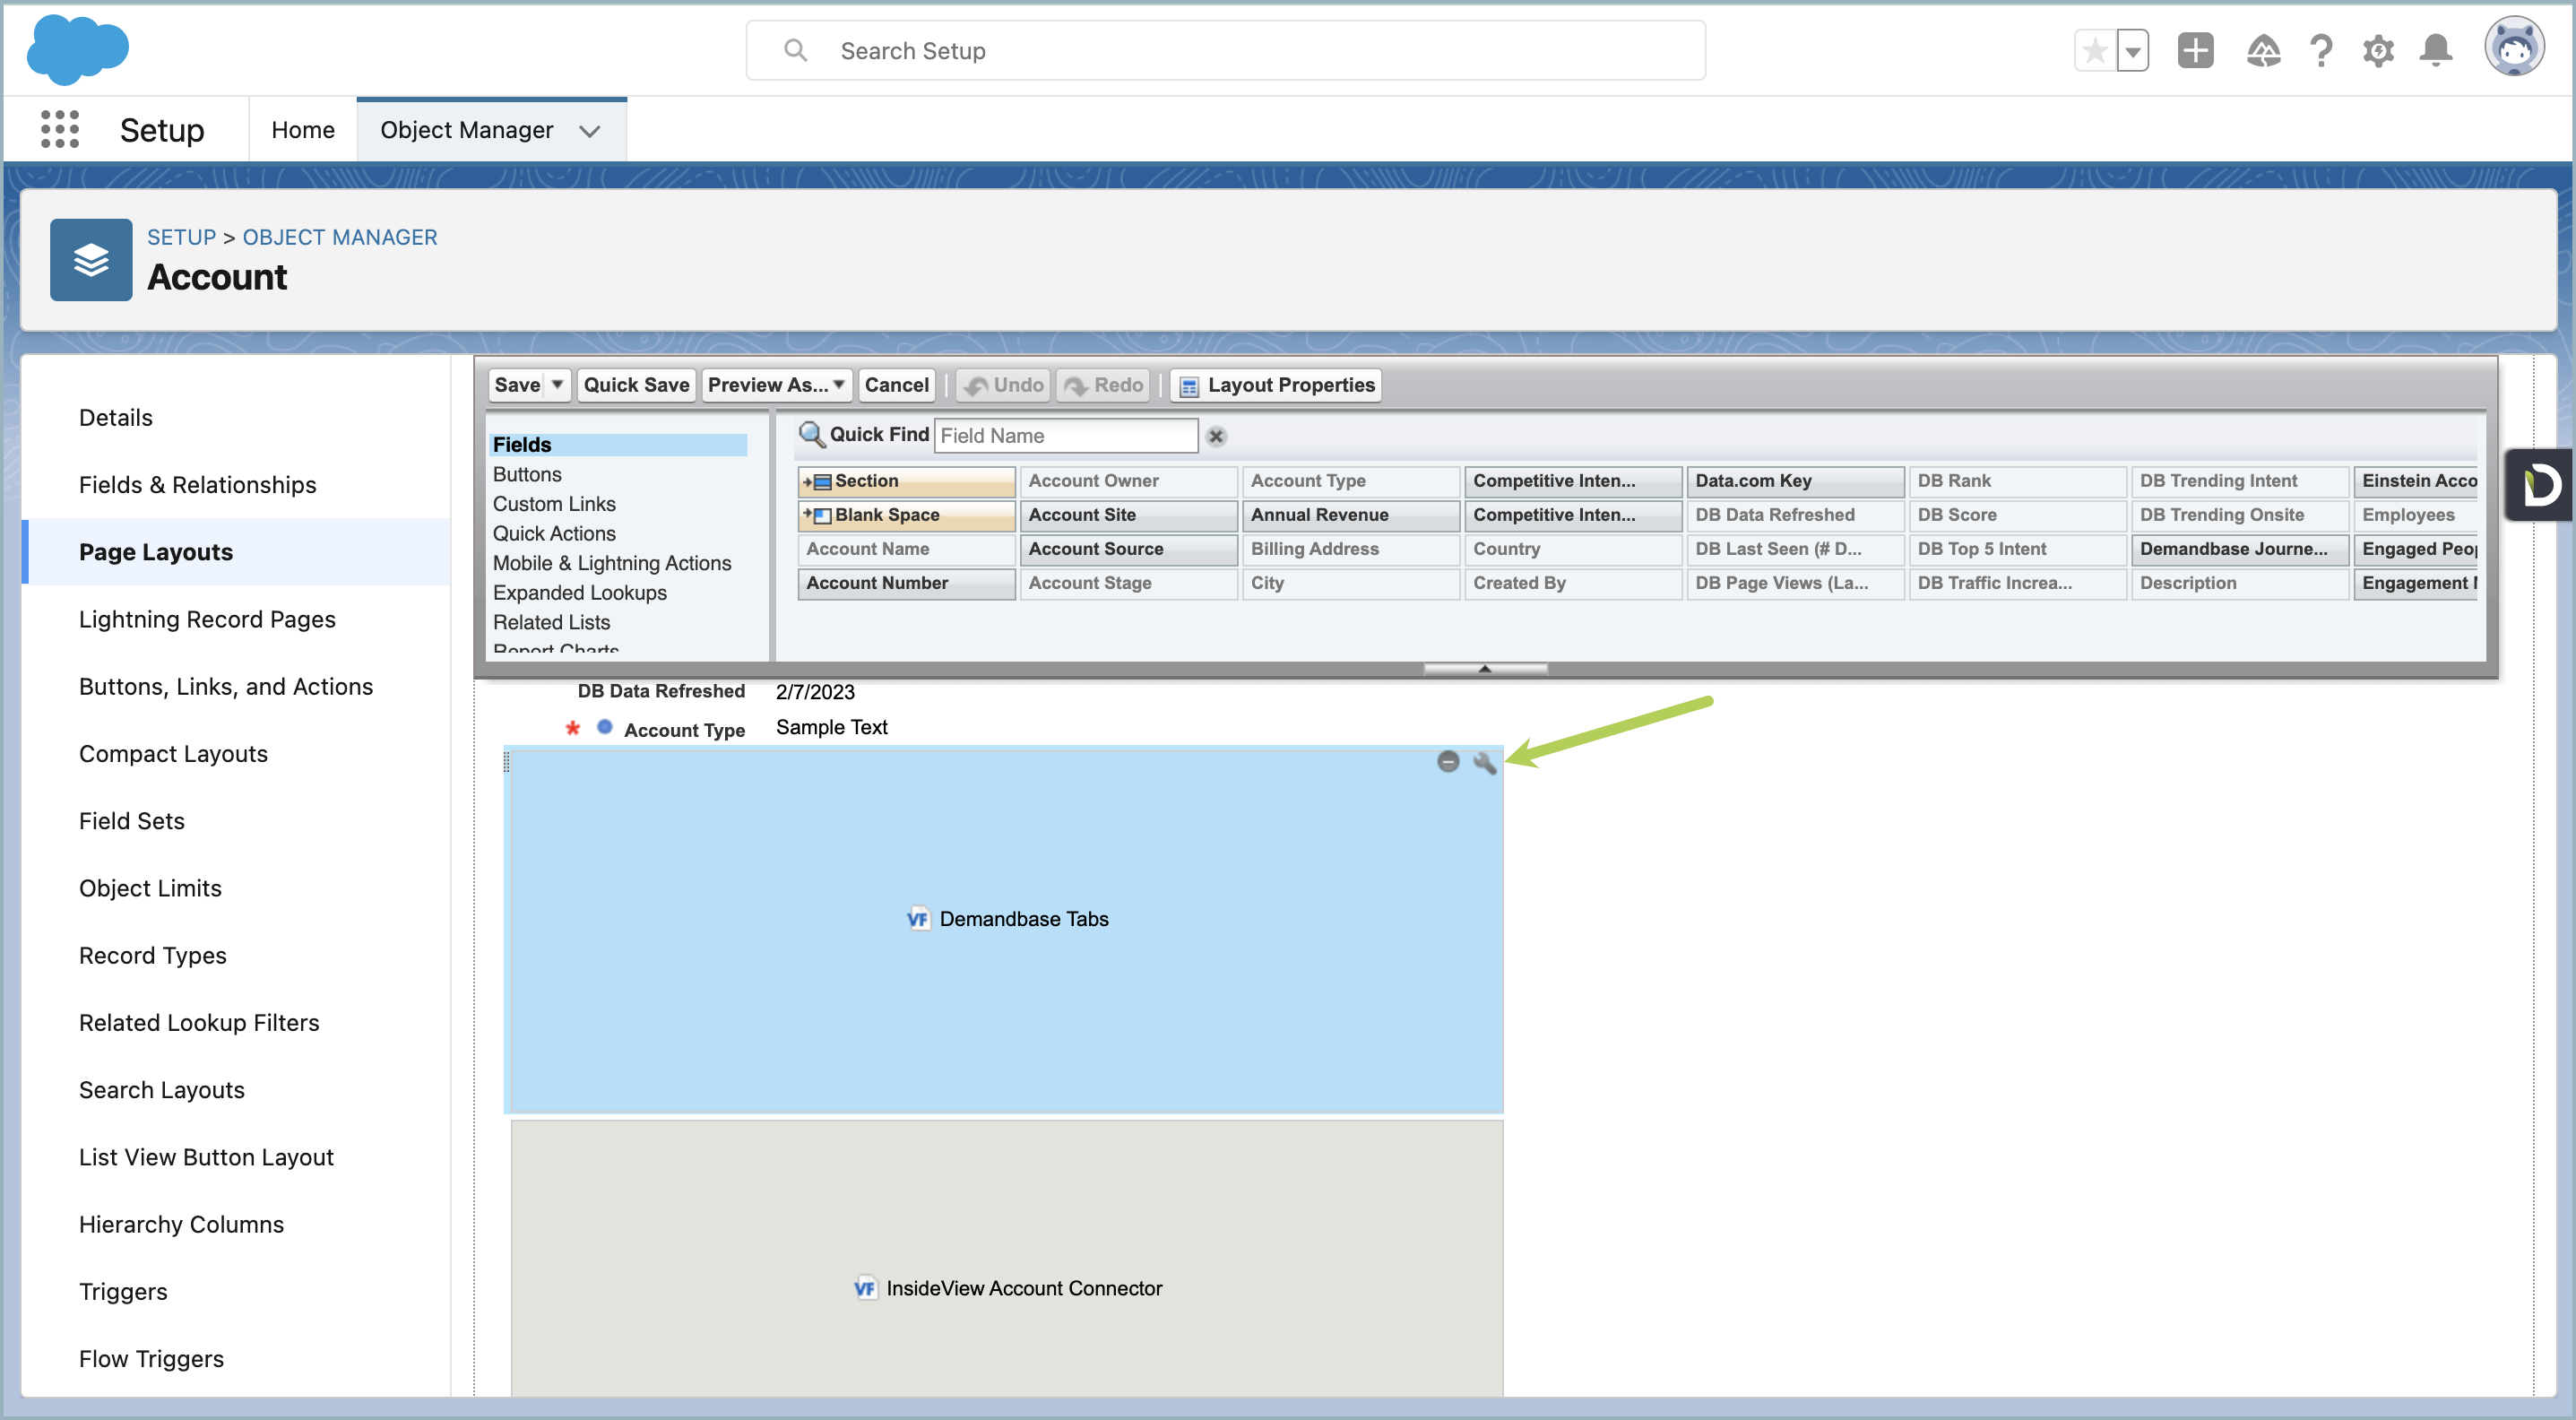Click the Undo button
Screen dimensions: 2576x1420
(x=1003, y=385)
